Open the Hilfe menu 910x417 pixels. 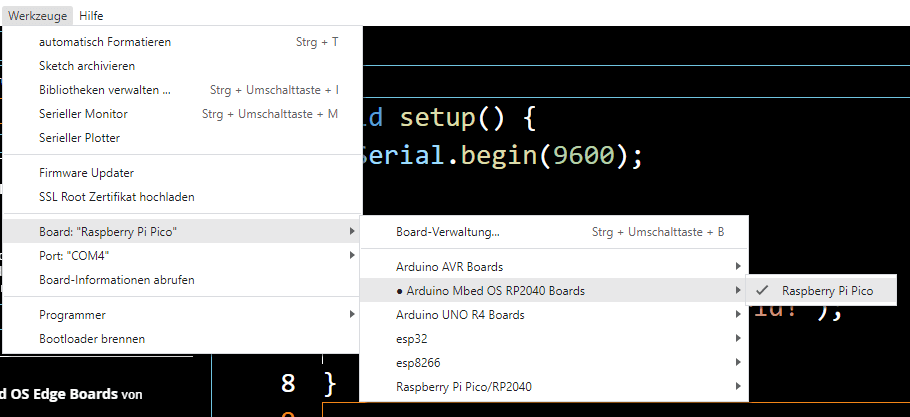click(x=91, y=16)
